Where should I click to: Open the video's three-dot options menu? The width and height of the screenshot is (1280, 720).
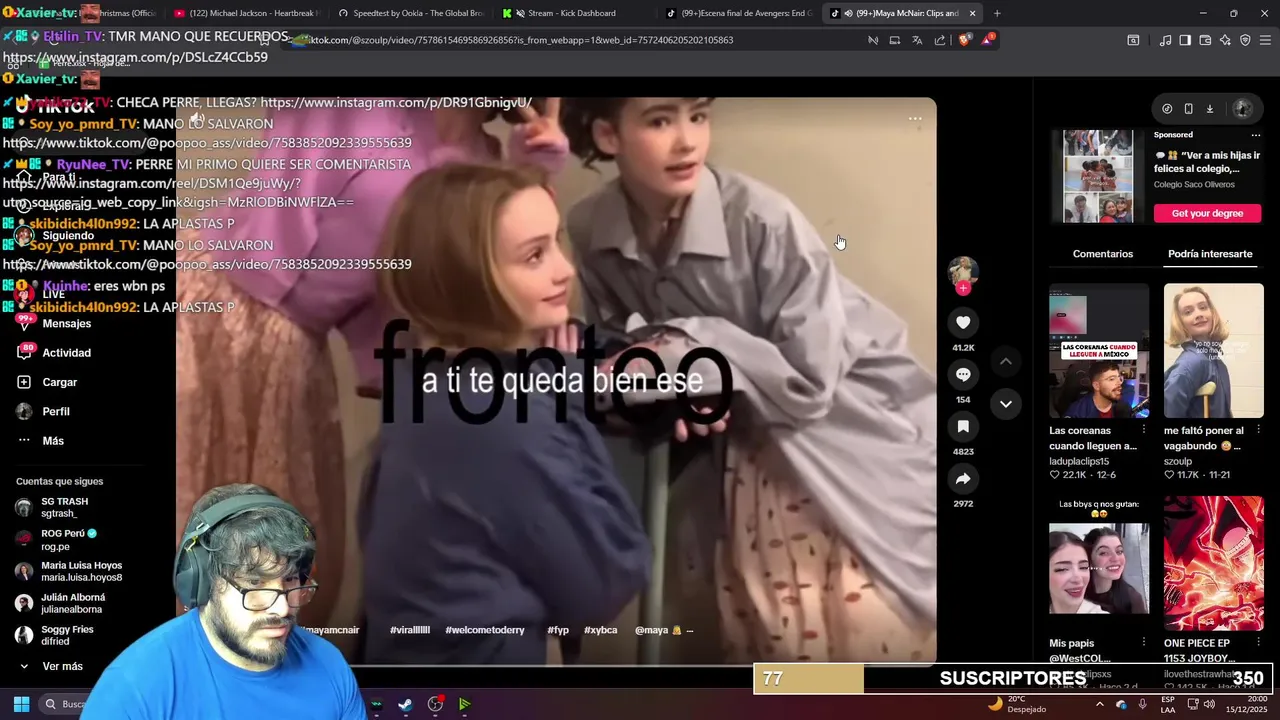point(915,118)
